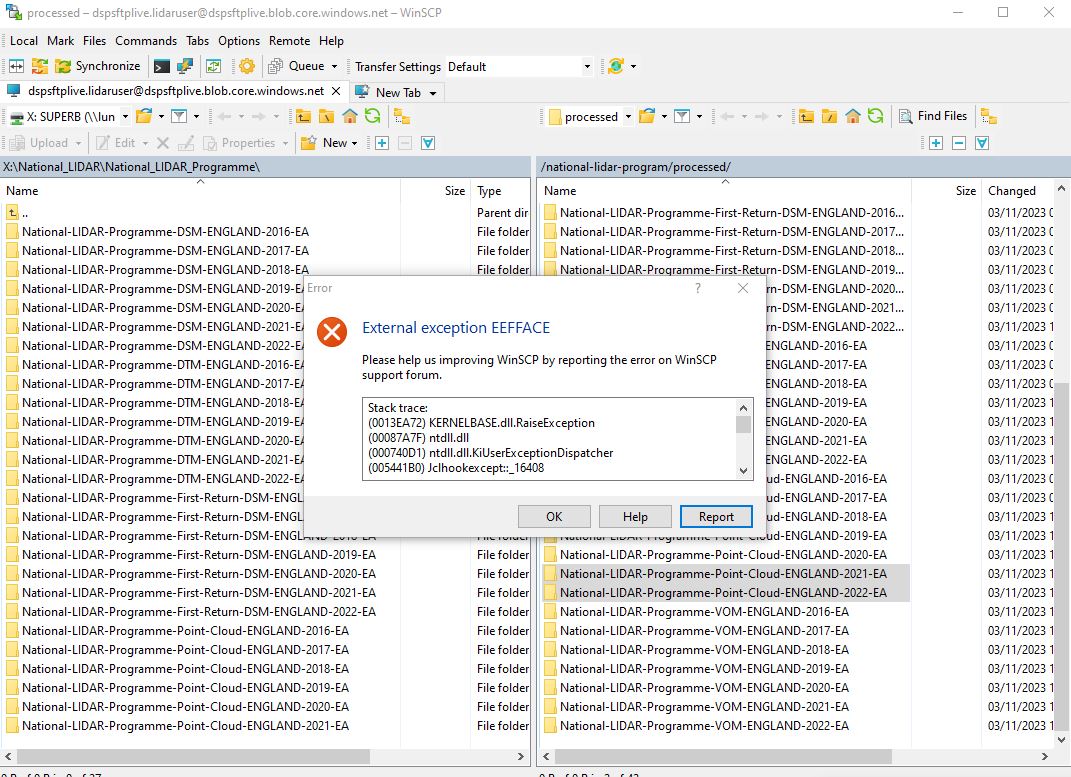Click the local panel filter icon

(178, 116)
